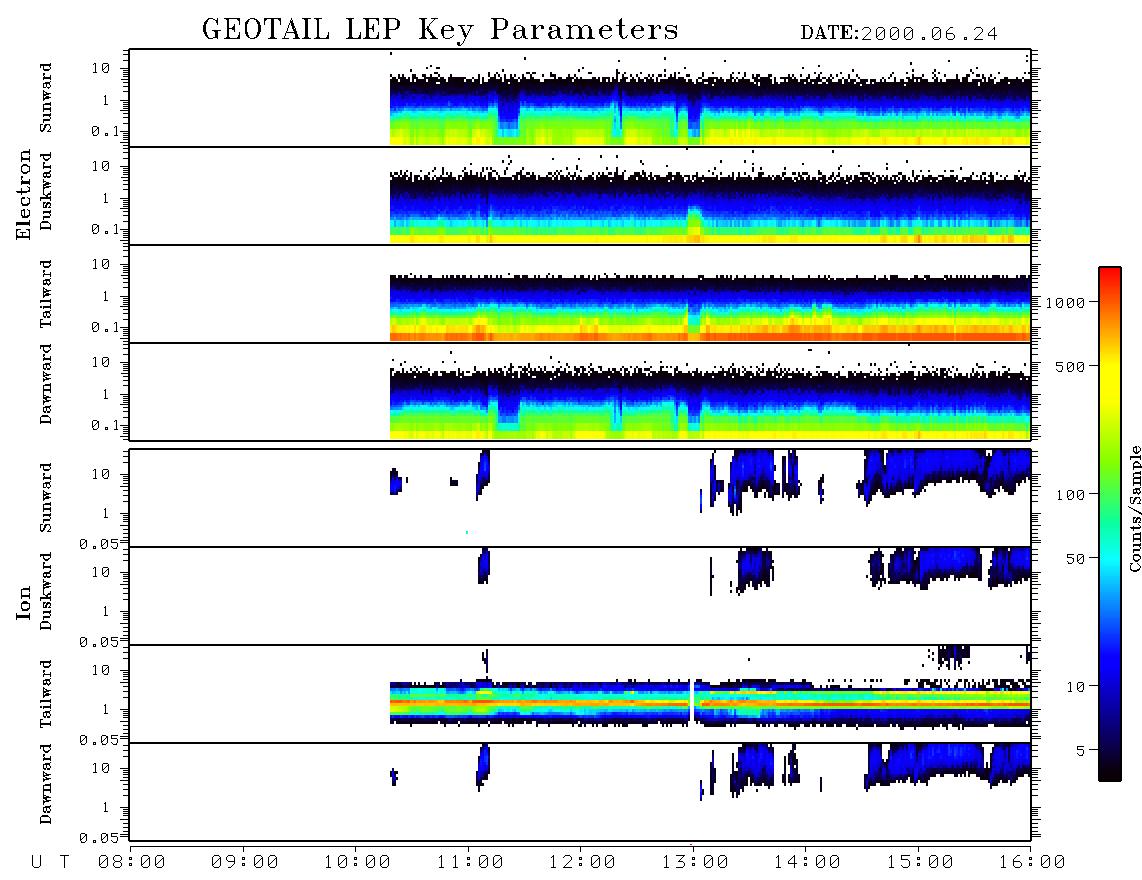
Task: Click the "16:00" time tick label
Action: [x=1032, y=862]
